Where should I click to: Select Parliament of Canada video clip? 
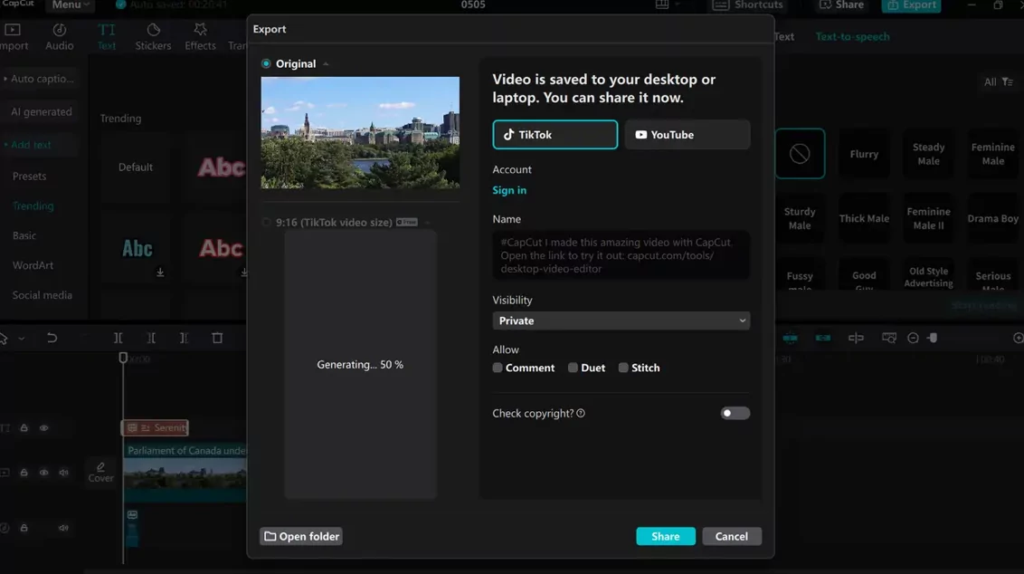point(185,472)
